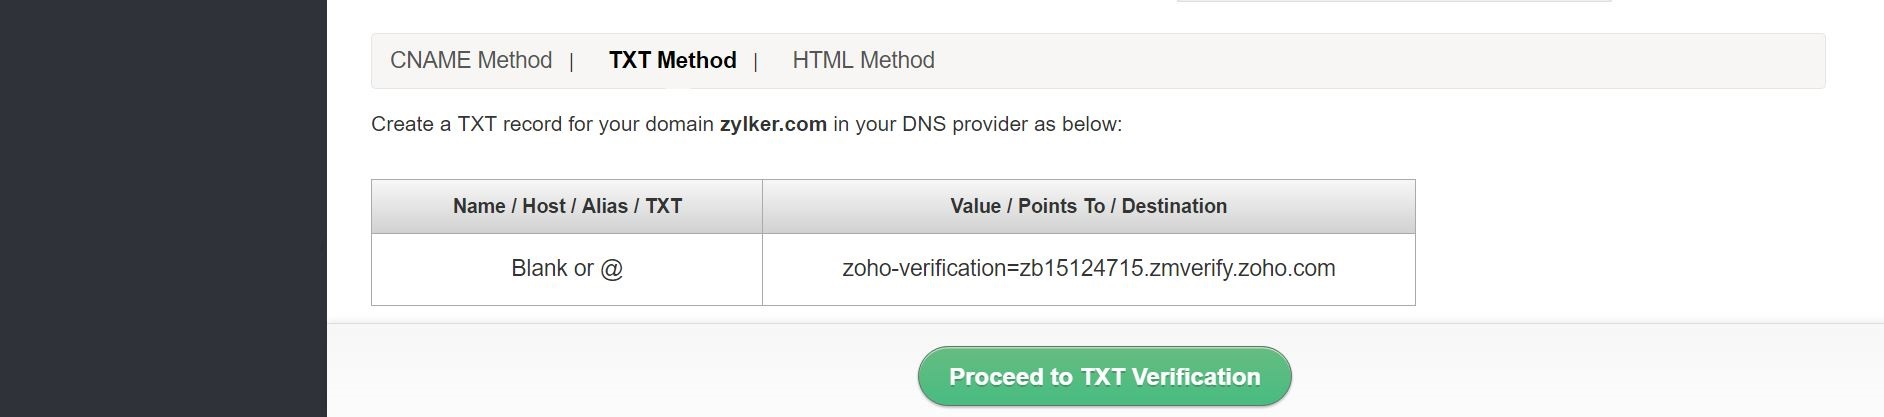Click the "zb15124715" verification code text
This screenshot has width=1884, height=417.
(x=1081, y=269)
